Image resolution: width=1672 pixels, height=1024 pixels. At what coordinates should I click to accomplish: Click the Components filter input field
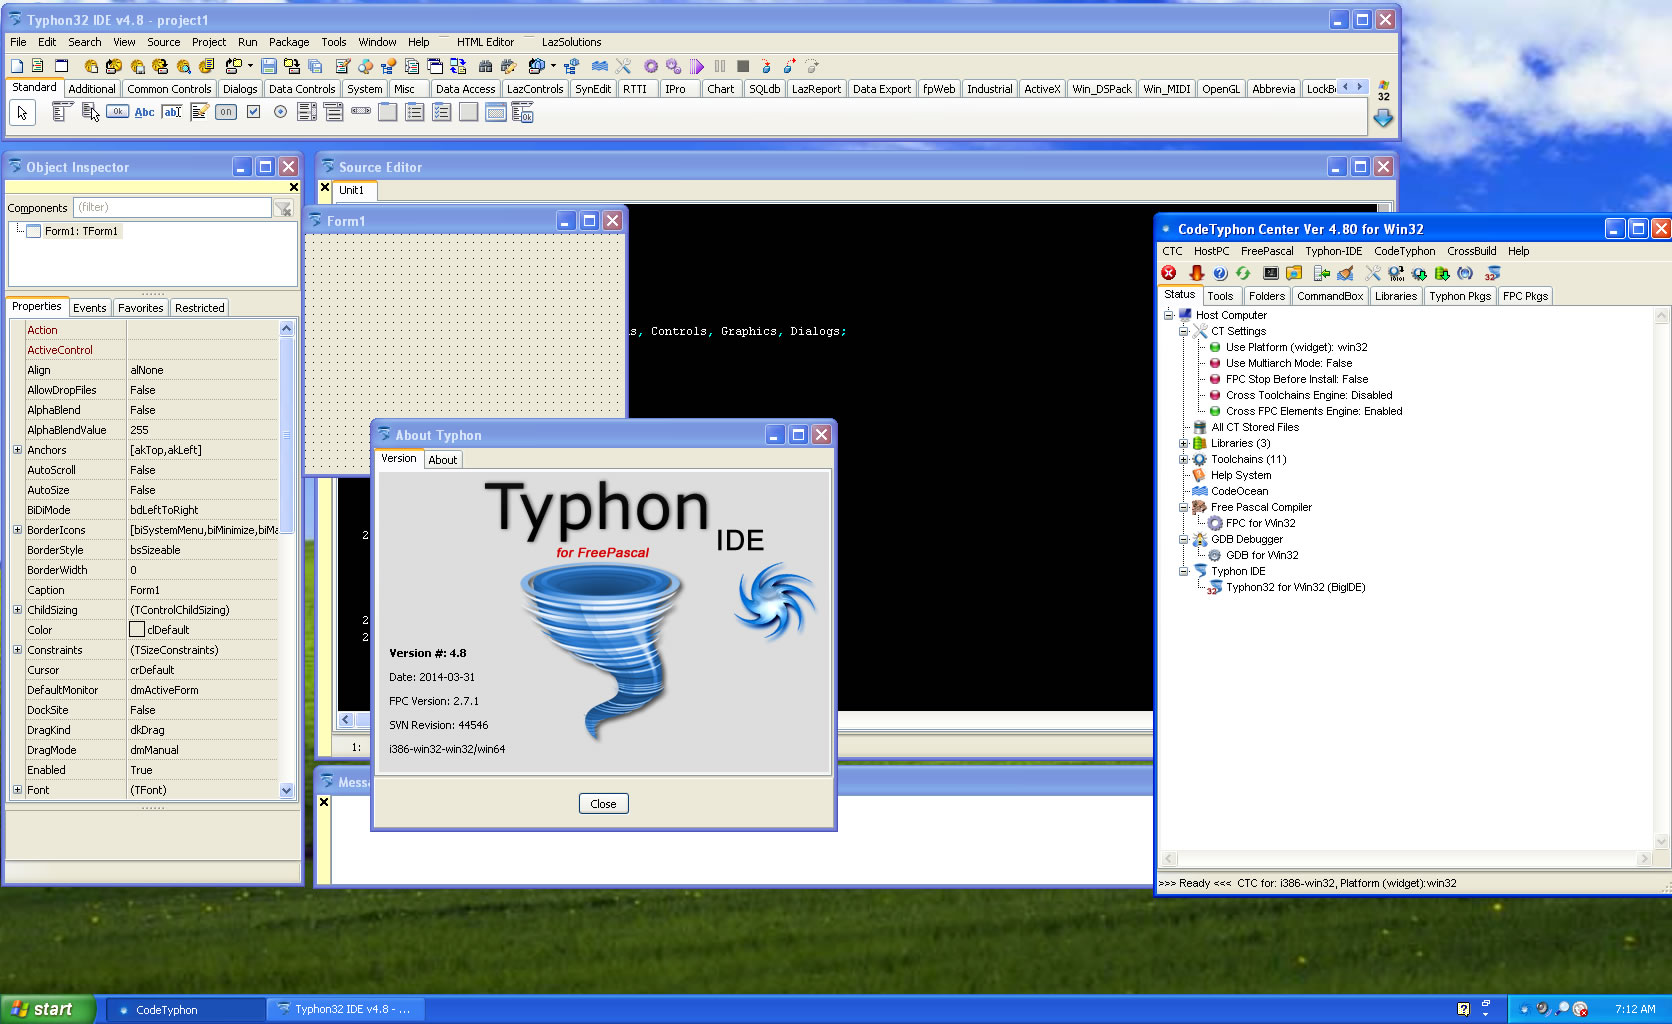coord(172,207)
